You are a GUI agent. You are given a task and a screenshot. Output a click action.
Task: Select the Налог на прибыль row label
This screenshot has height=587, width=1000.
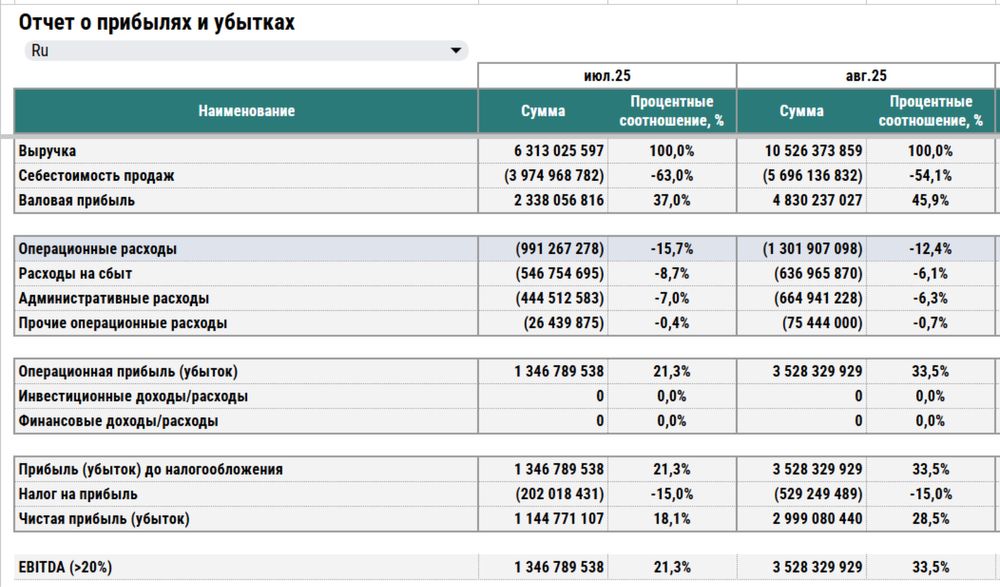click(x=78, y=494)
